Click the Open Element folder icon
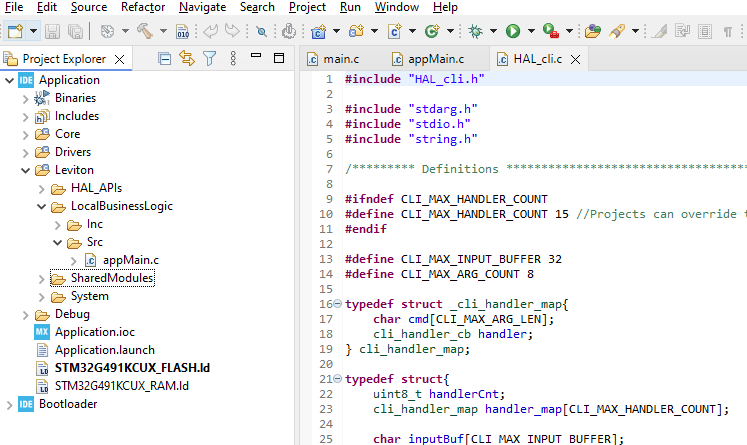747x445 pixels. (x=593, y=31)
